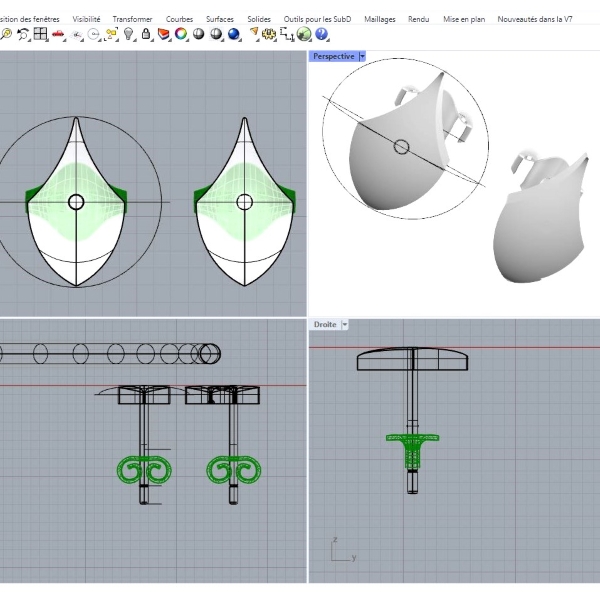Click the padlock lock-objects icon
Screen dimensions: 600x600
click(146, 34)
